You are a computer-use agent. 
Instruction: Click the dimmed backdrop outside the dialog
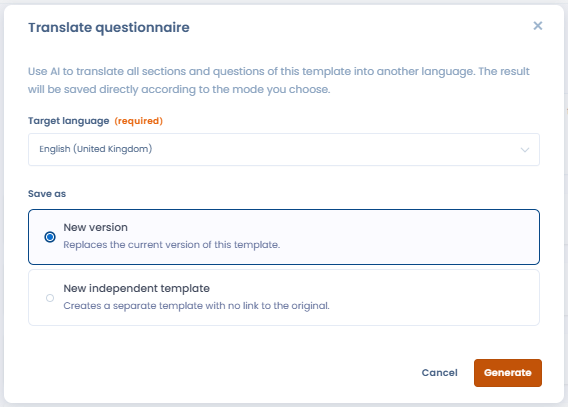pyautogui.click(x=566, y=203)
